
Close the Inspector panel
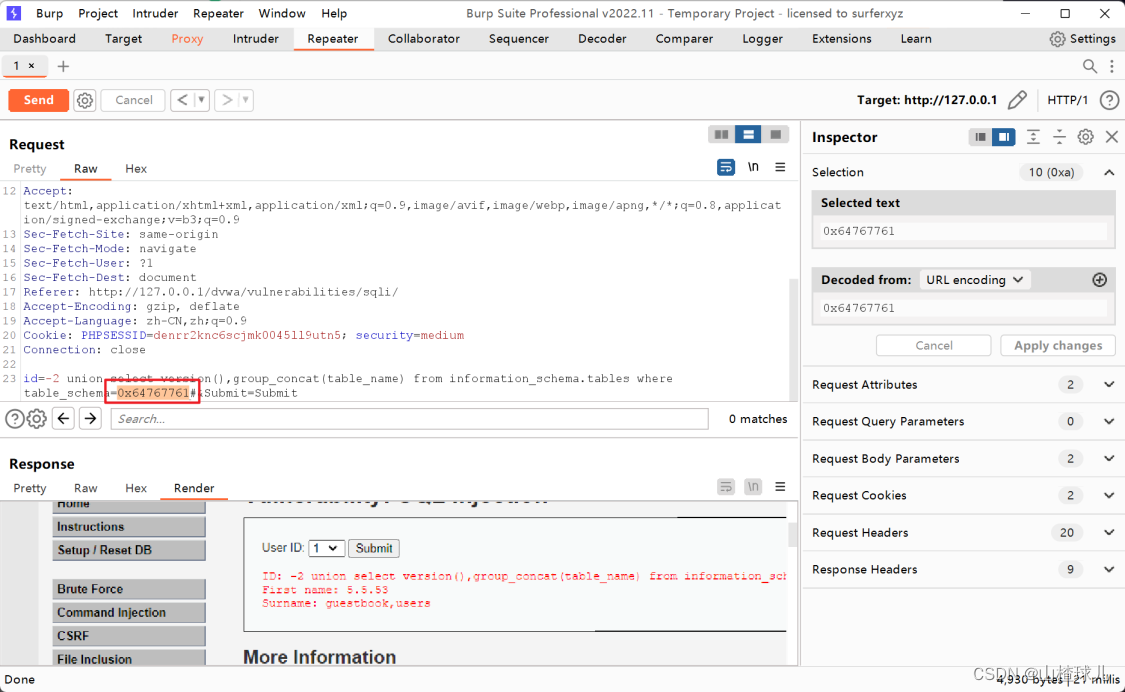[x=1111, y=137]
